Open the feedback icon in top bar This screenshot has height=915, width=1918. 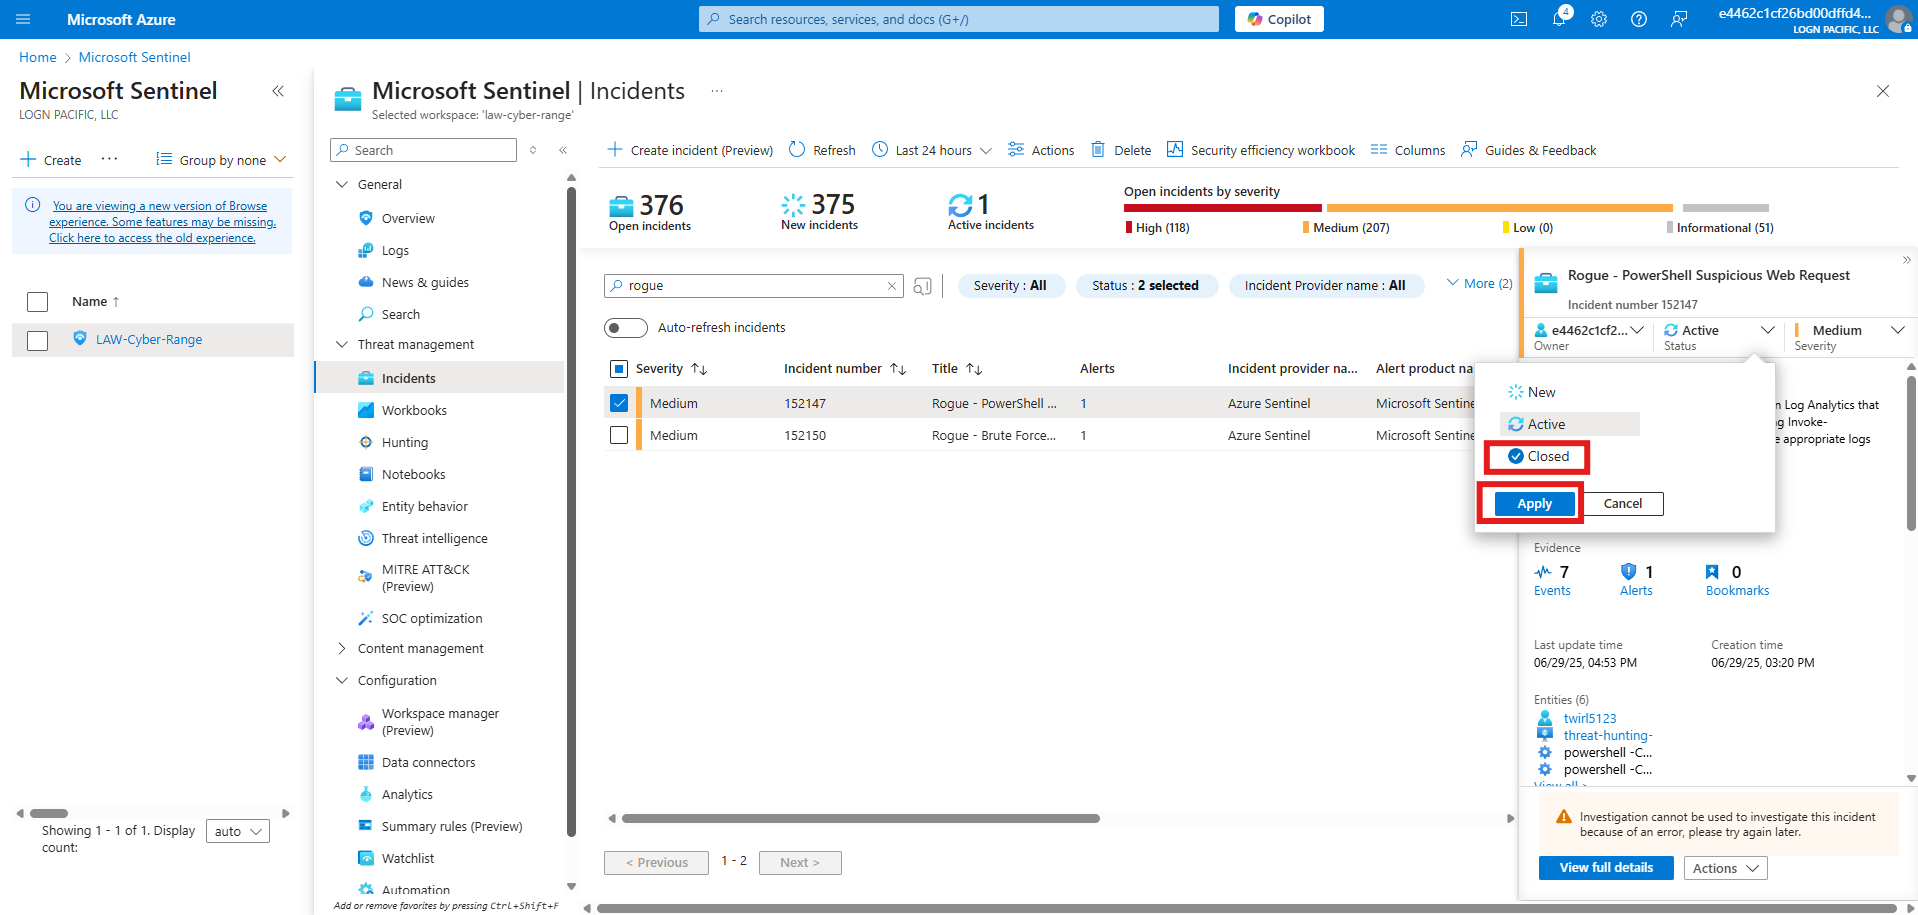pyautogui.click(x=1679, y=19)
